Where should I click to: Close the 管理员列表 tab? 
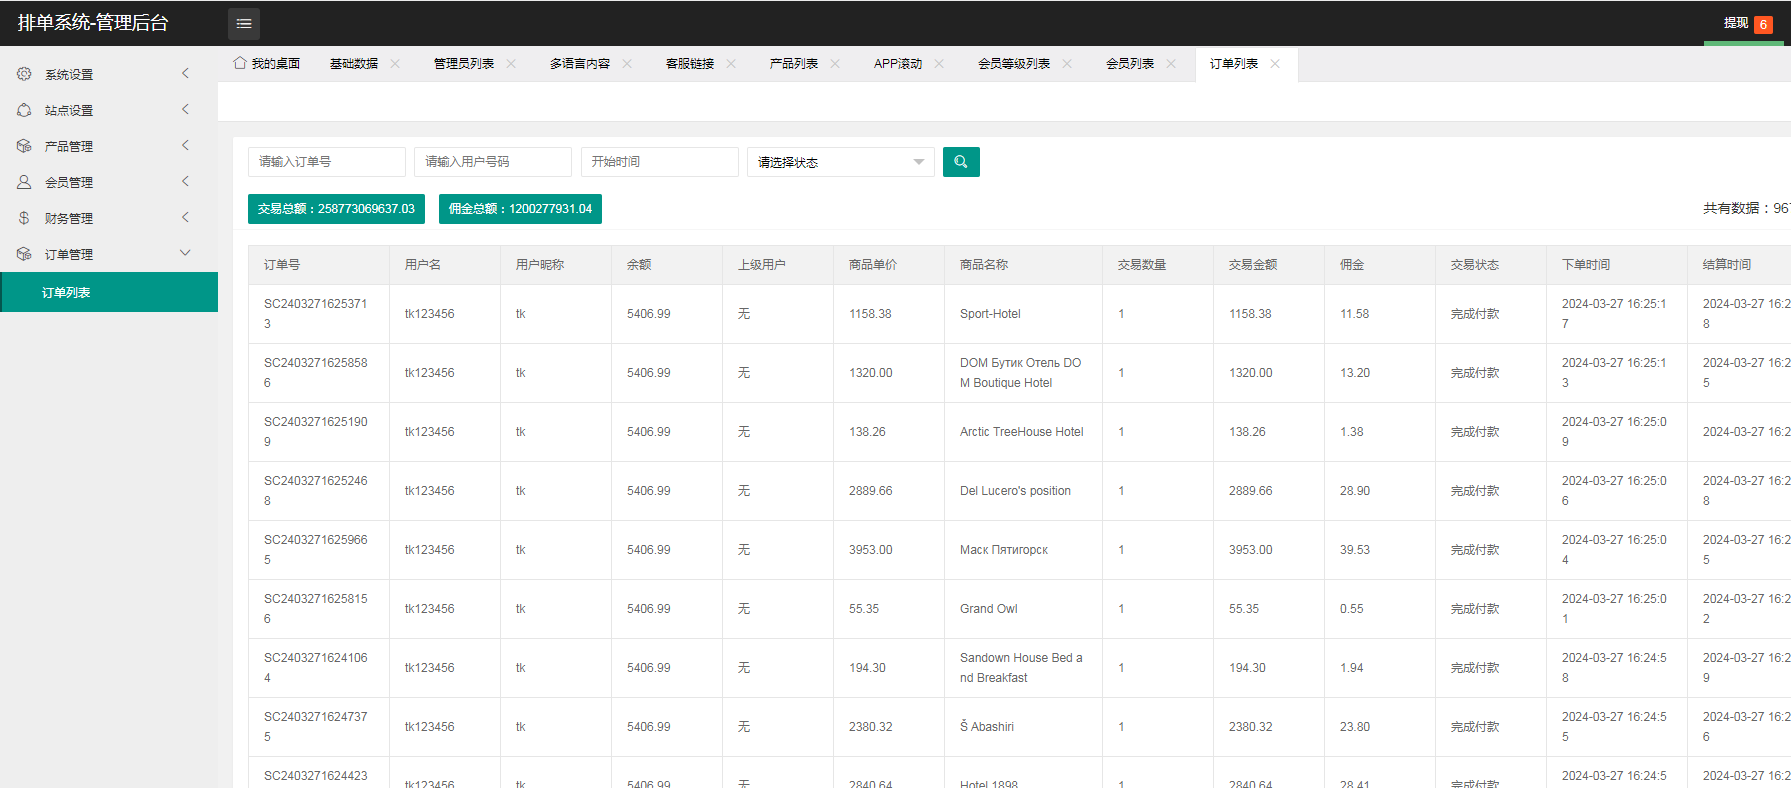click(511, 64)
